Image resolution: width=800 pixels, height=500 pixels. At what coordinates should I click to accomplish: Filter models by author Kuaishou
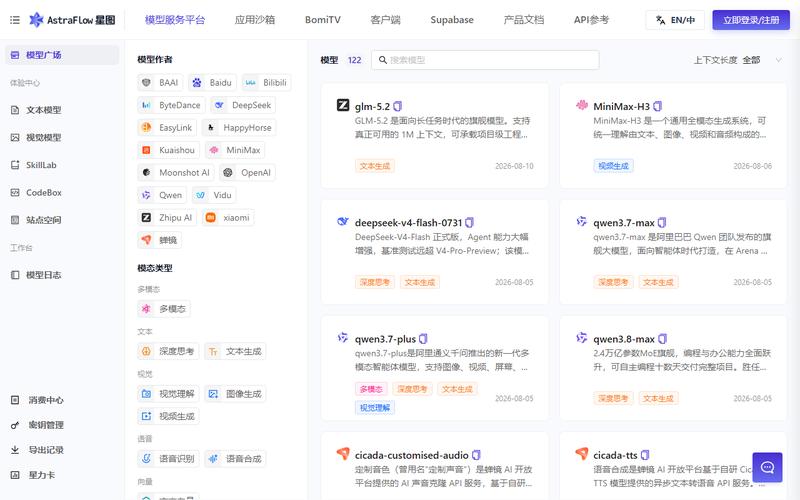169,150
